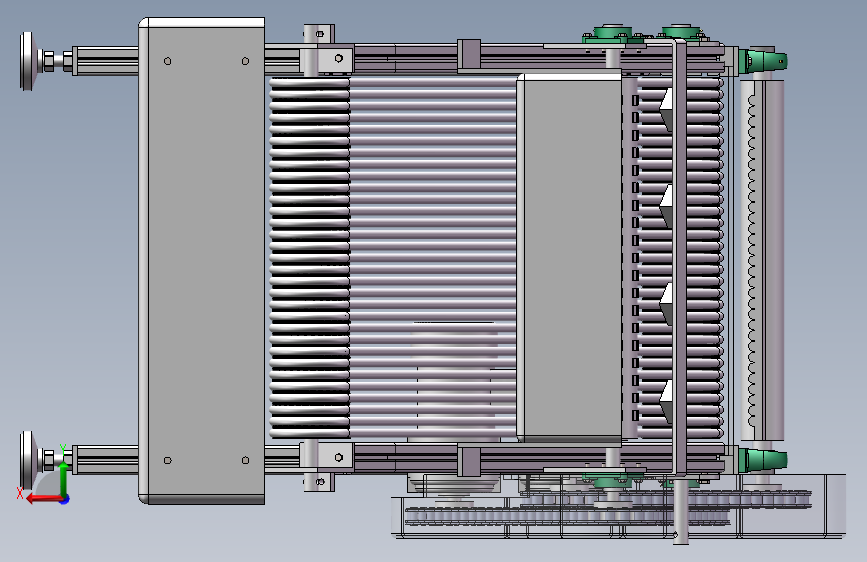The width and height of the screenshot is (867, 562).
Task: Select the upper-right green bearing housing
Action: click(x=763, y=61)
